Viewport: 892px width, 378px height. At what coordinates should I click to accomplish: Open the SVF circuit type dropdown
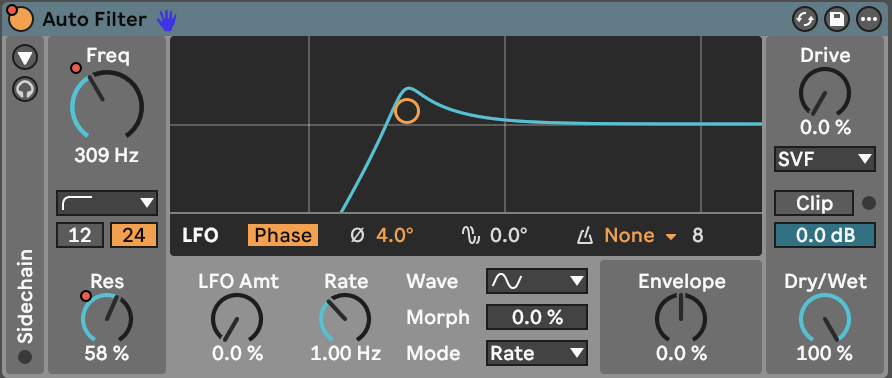[x=824, y=159]
